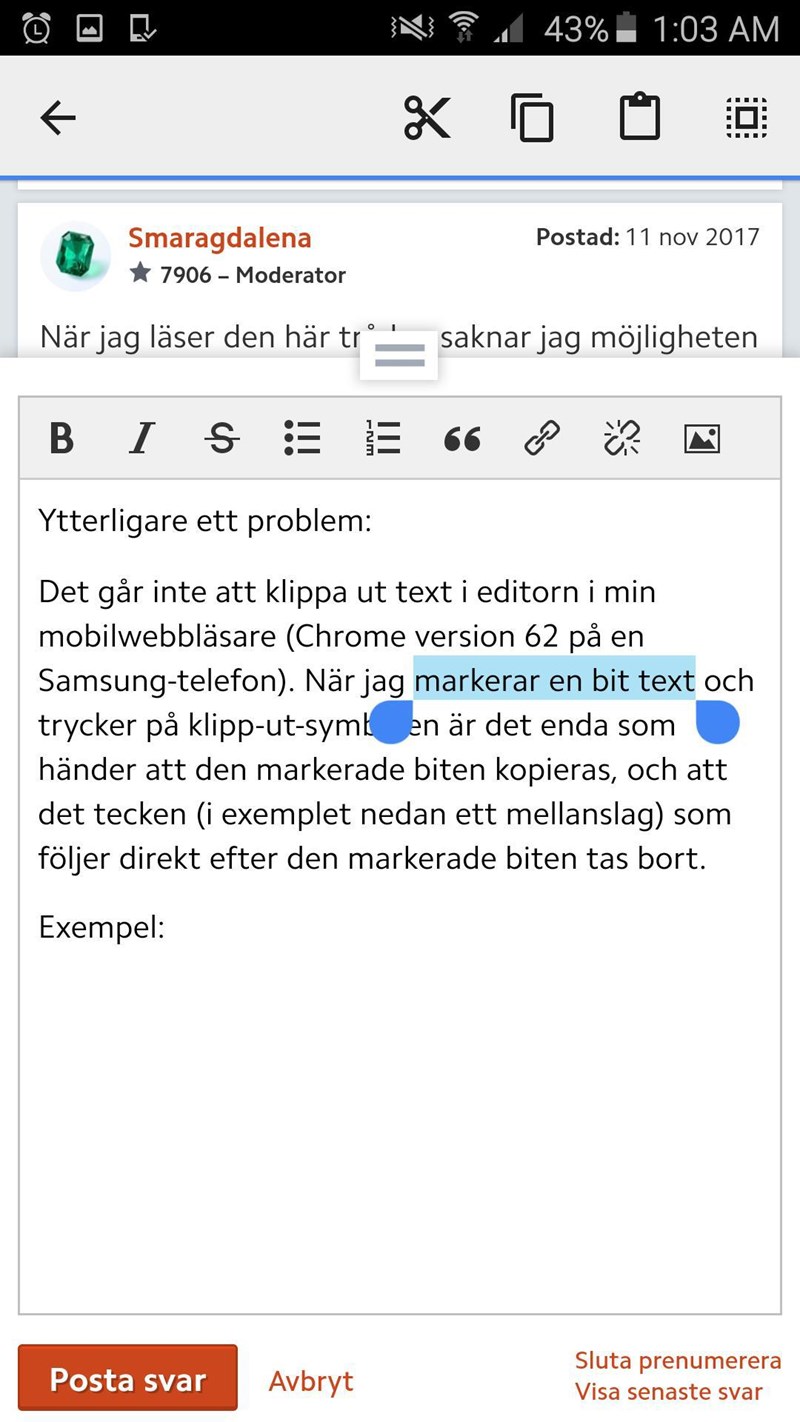
Task: Insert a numbered list
Action: (x=382, y=438)
